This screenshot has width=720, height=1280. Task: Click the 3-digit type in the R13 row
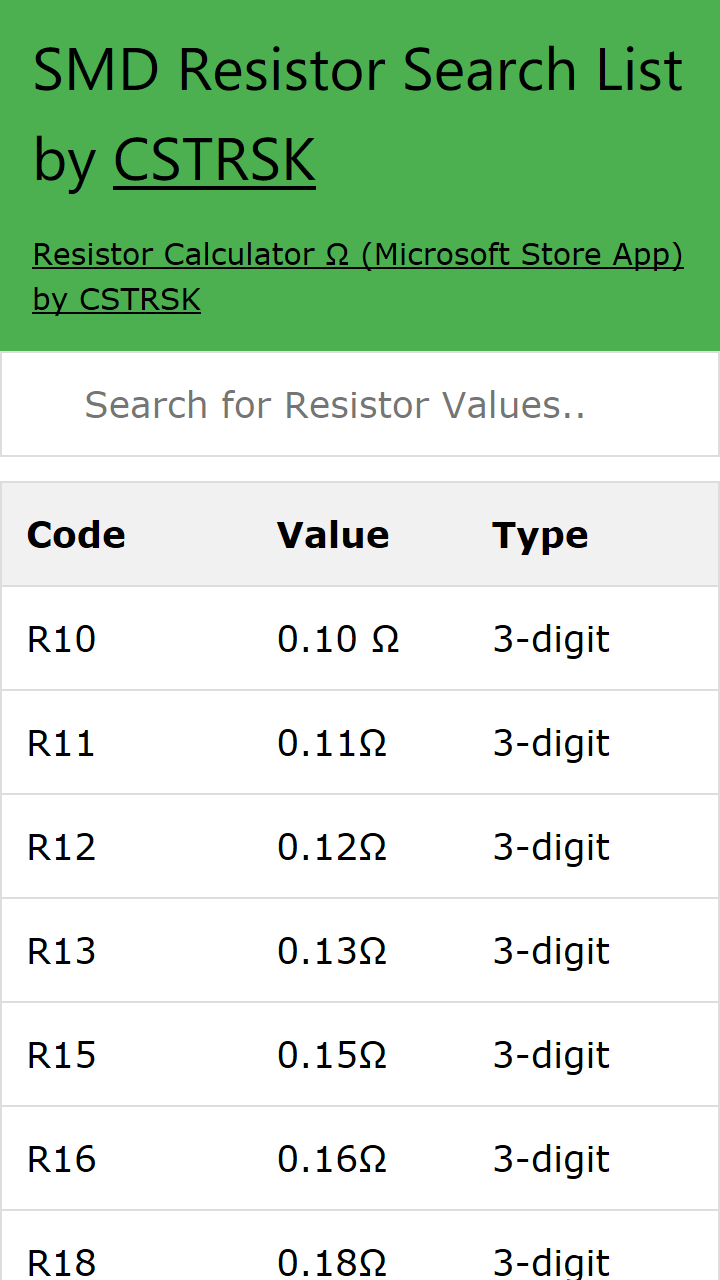[551, 951]
